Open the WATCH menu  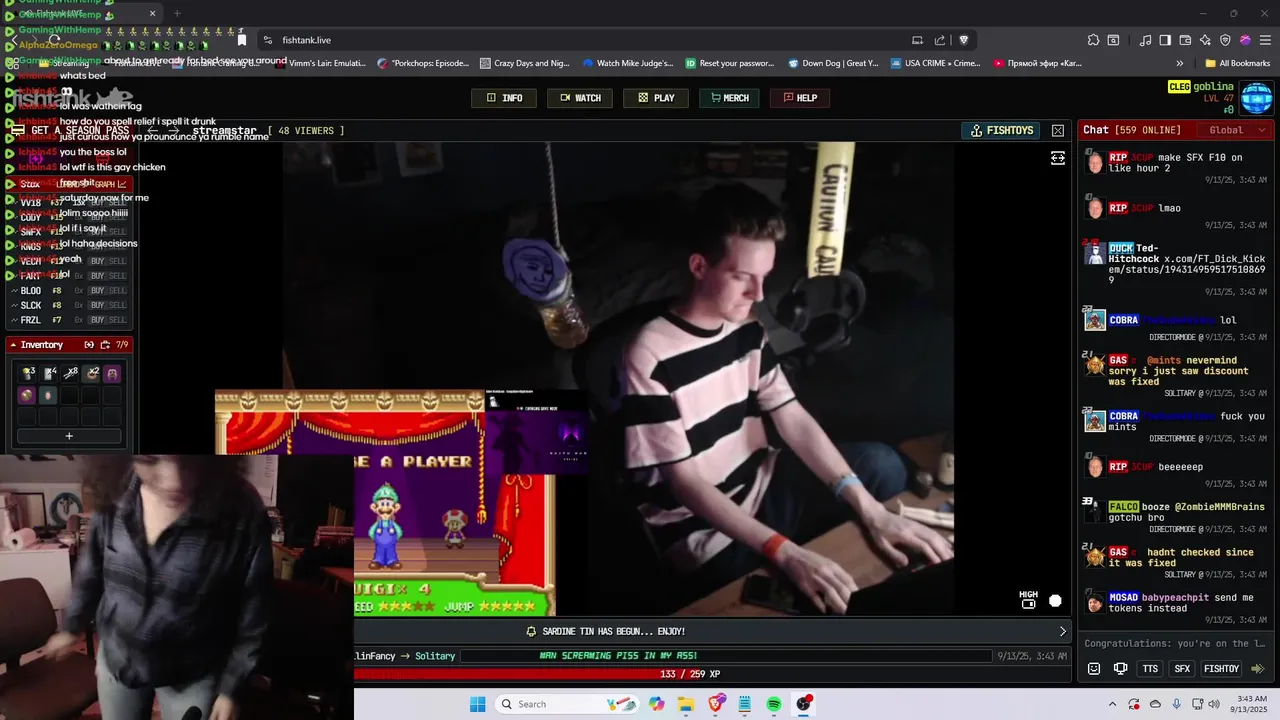pyautogui.click(x=580, y=98)
